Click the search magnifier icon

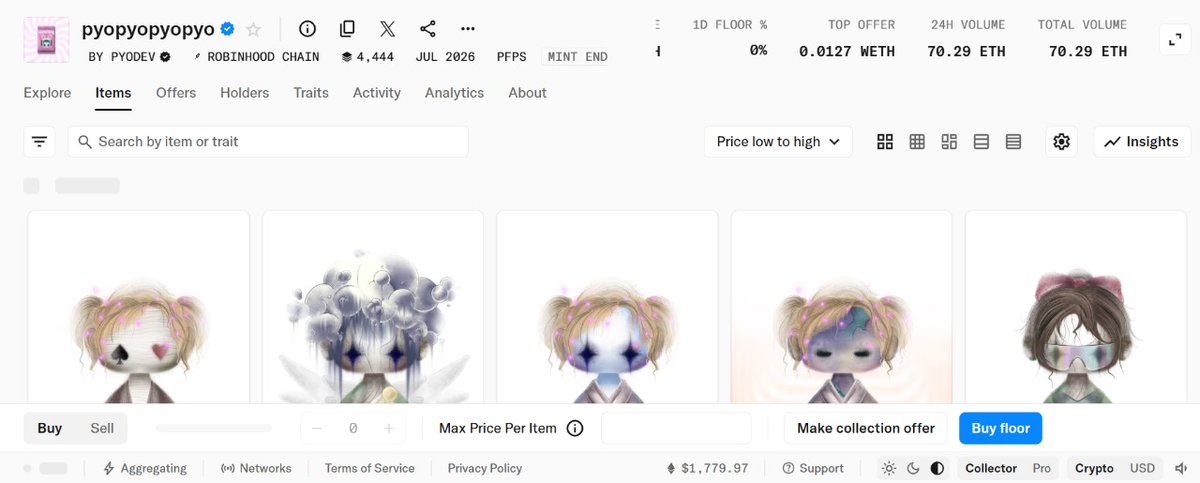click(84, 142)
